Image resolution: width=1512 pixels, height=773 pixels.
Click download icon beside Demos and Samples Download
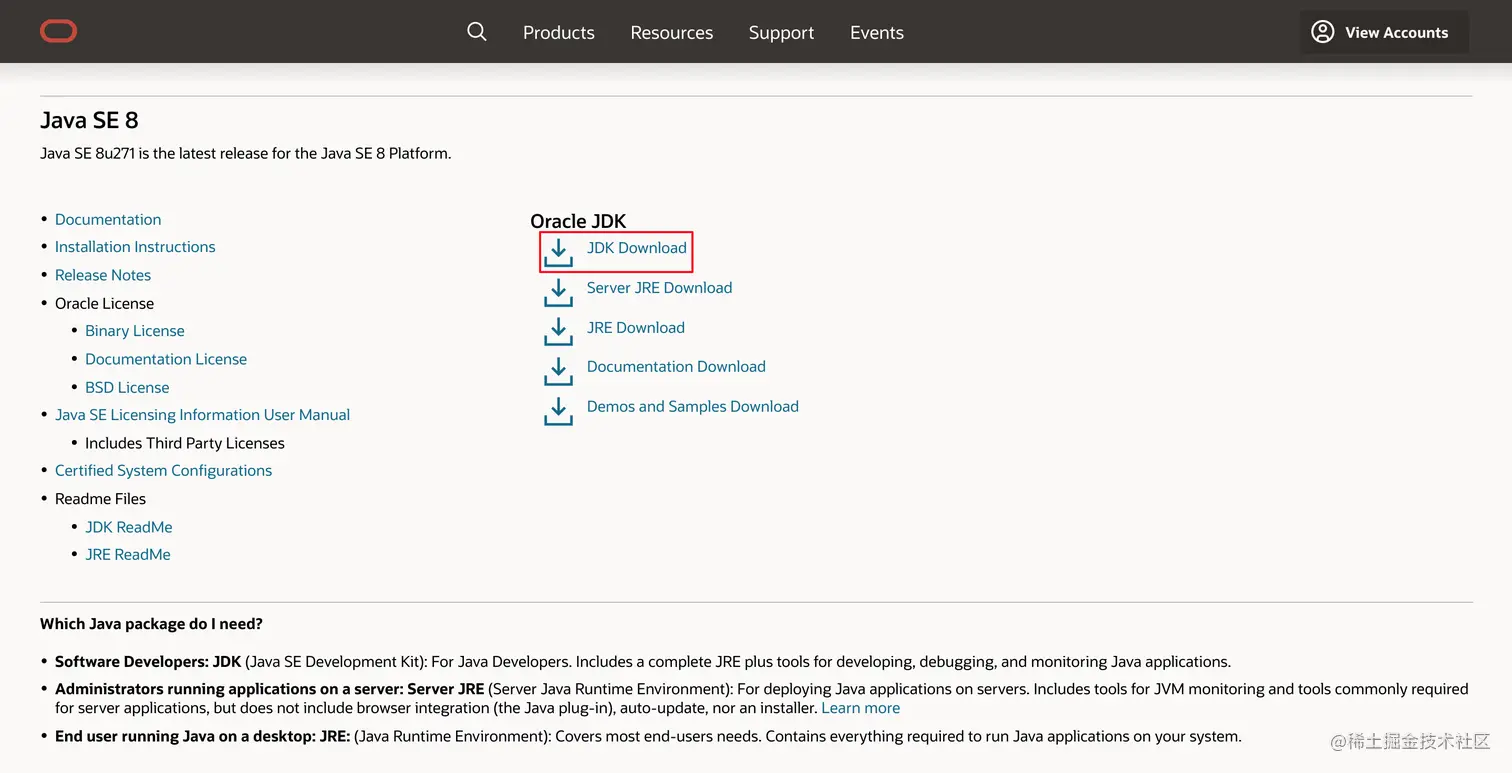click(558, 411)
